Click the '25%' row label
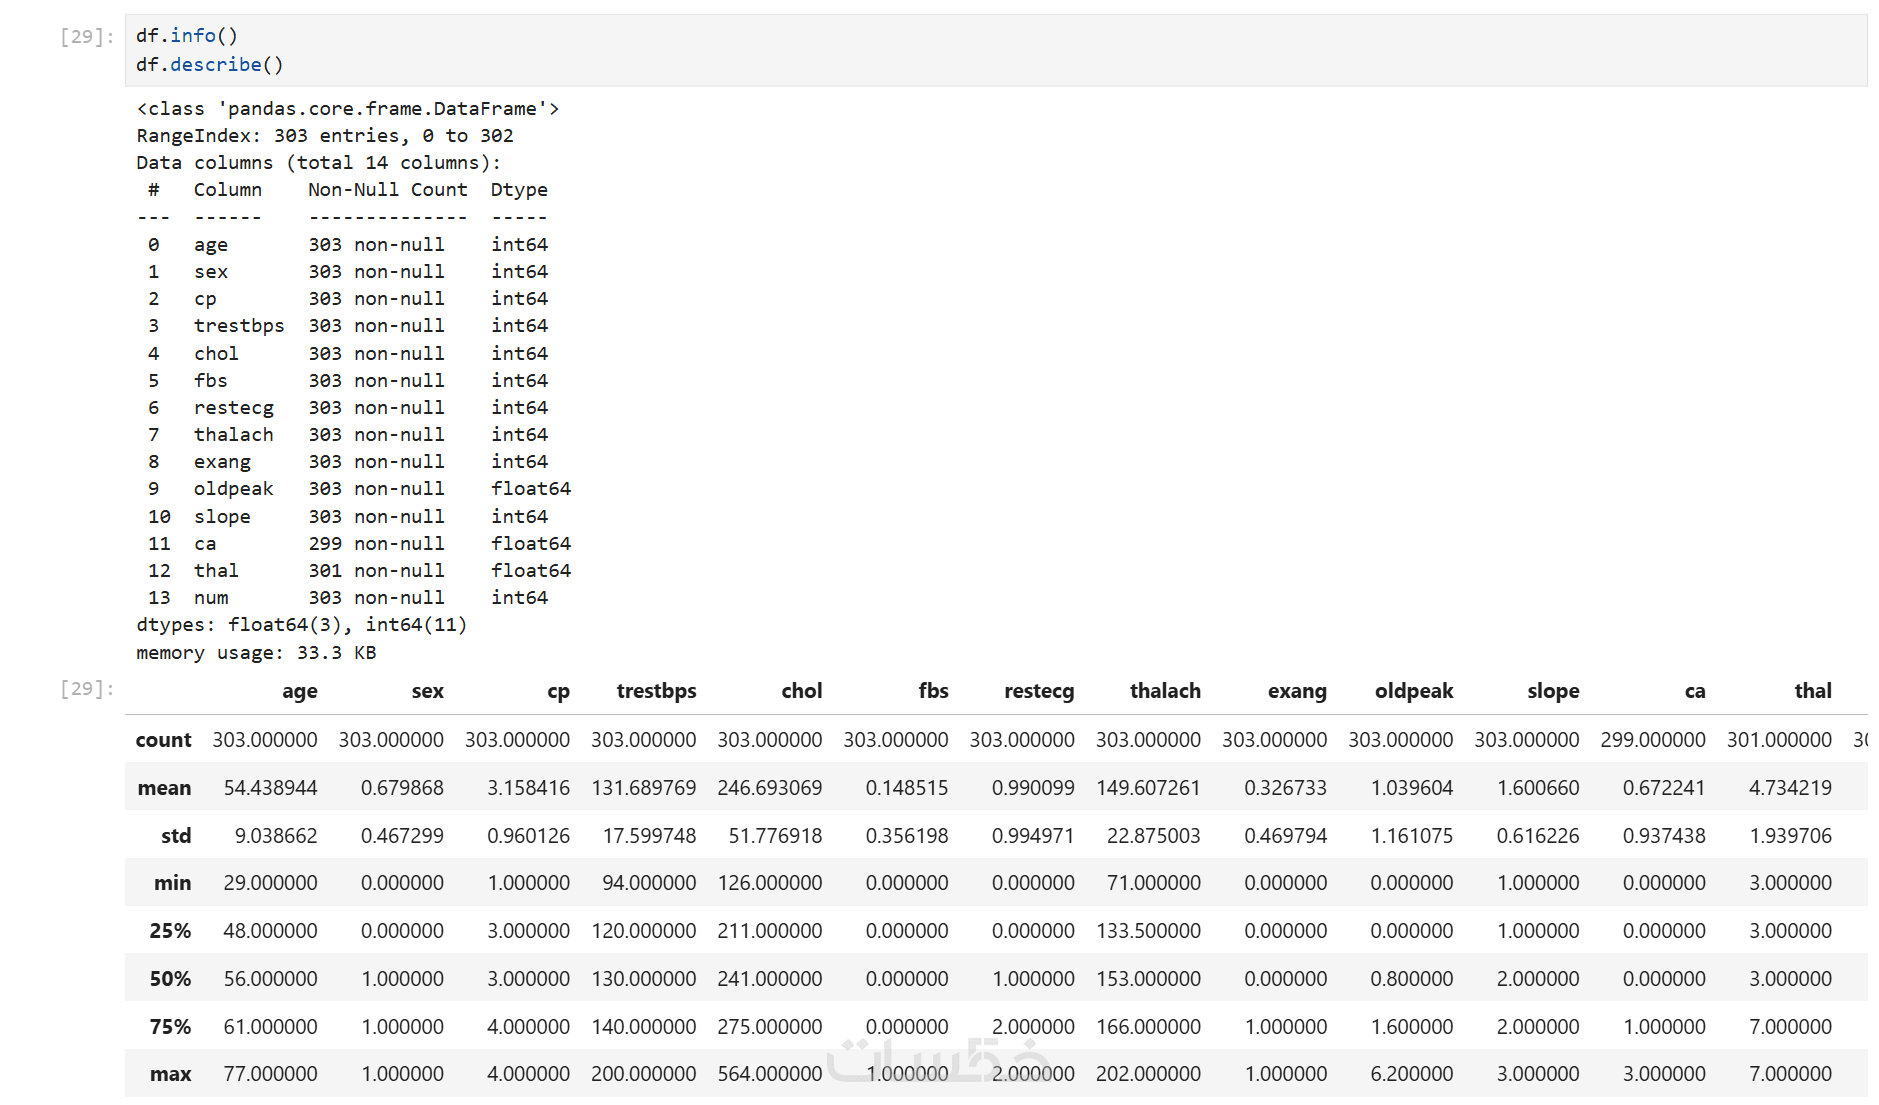Image resolution: width=1879 pixels, height=1105 pixels. [170, 931]
